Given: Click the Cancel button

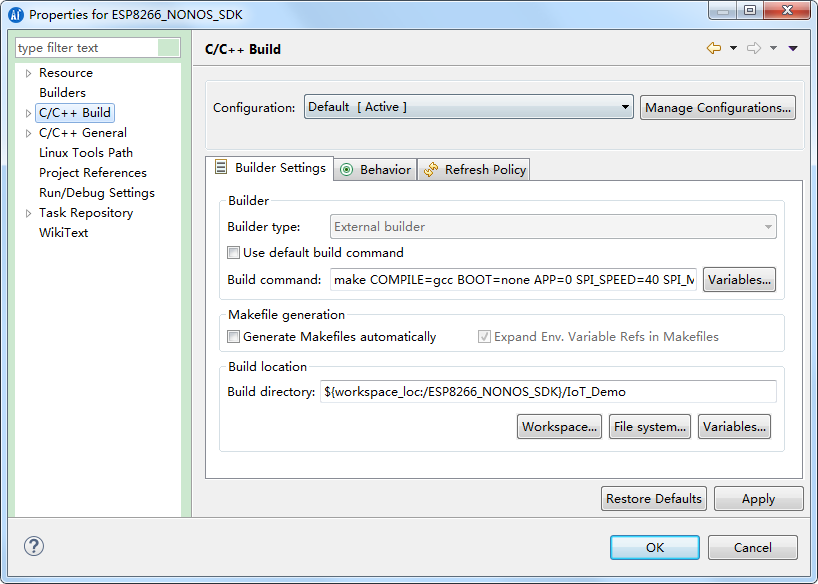Looking at the screenshot, I should pos(752,547).
